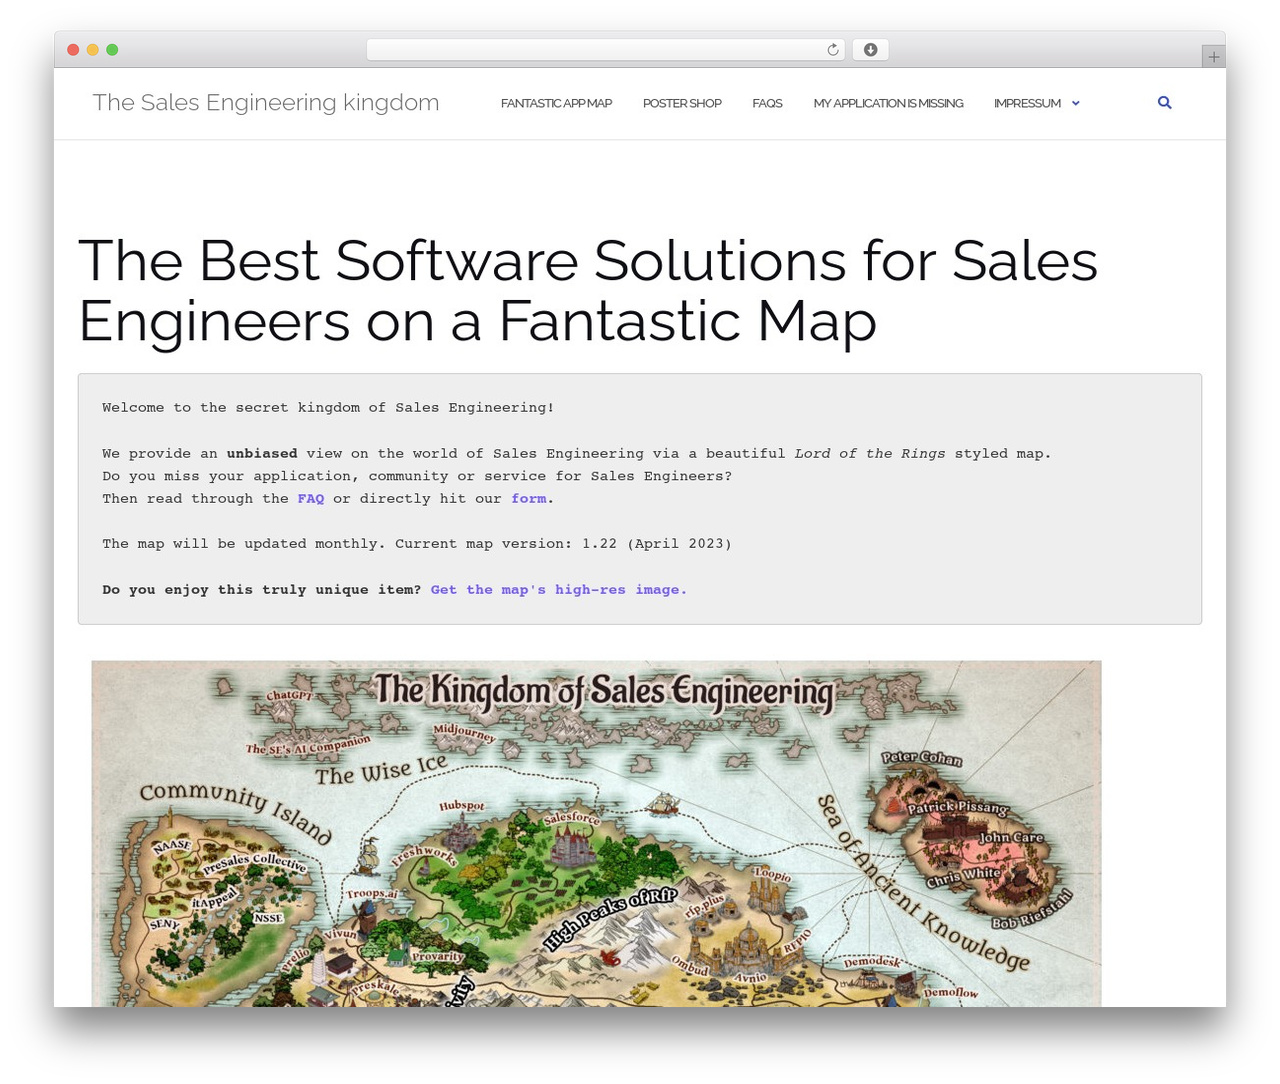Screen dimensions: 1280x1084
Task: Click the PreSales Collective label on map
Action: tap(254, 861)
